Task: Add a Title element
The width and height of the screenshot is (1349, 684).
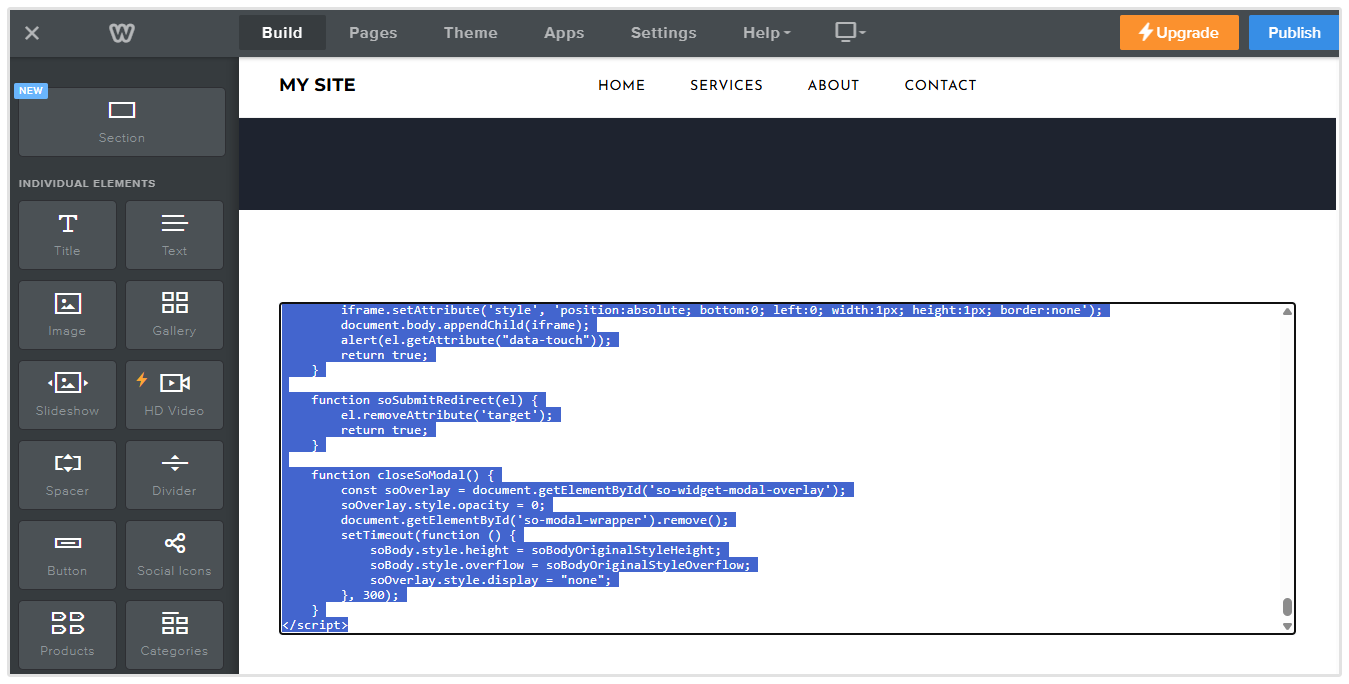Action: [67, 234]
